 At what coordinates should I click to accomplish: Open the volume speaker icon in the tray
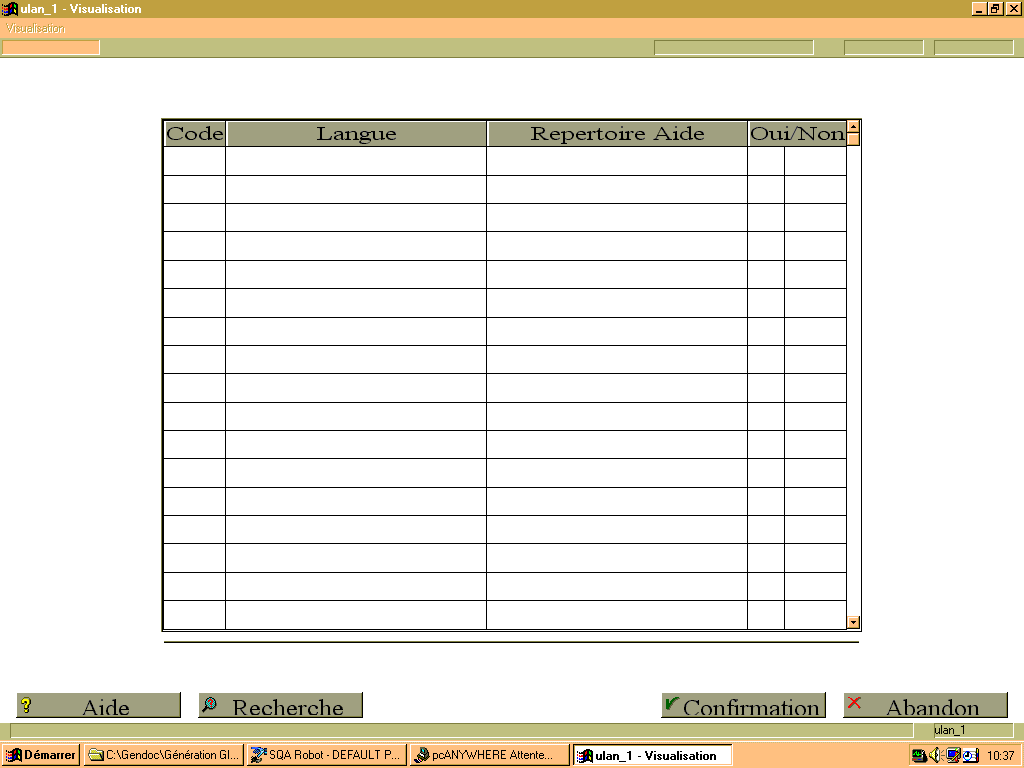[935, 755]
